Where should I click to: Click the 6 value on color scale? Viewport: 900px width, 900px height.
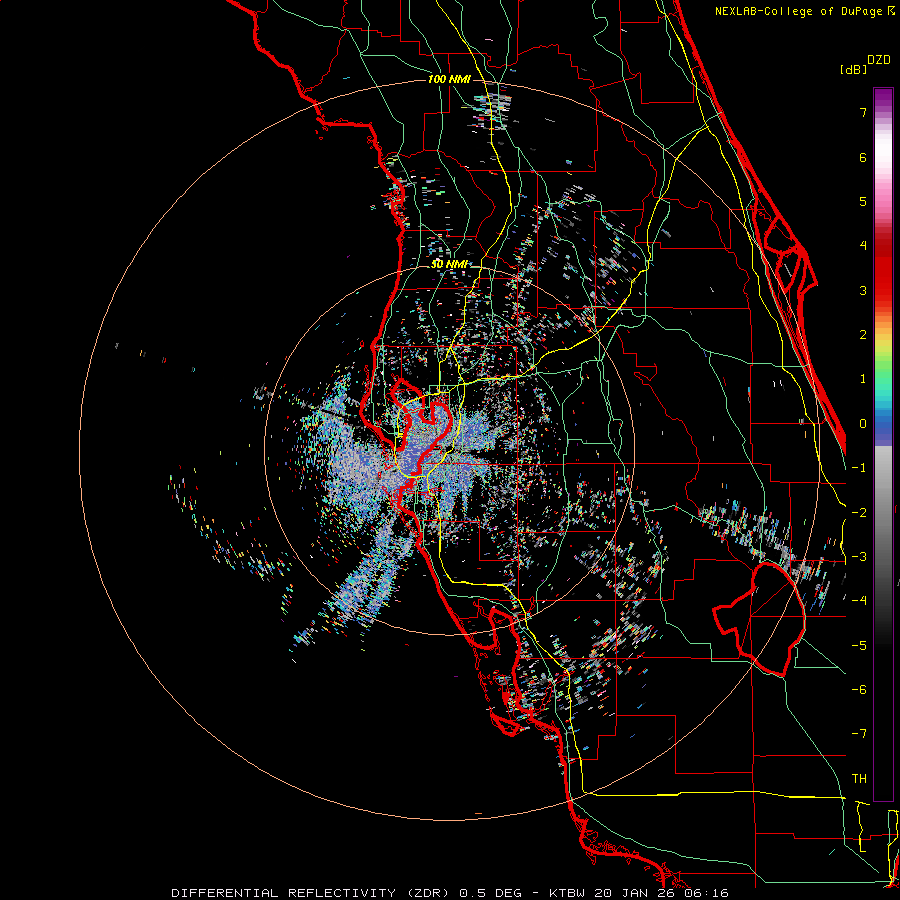click(863, 157)
